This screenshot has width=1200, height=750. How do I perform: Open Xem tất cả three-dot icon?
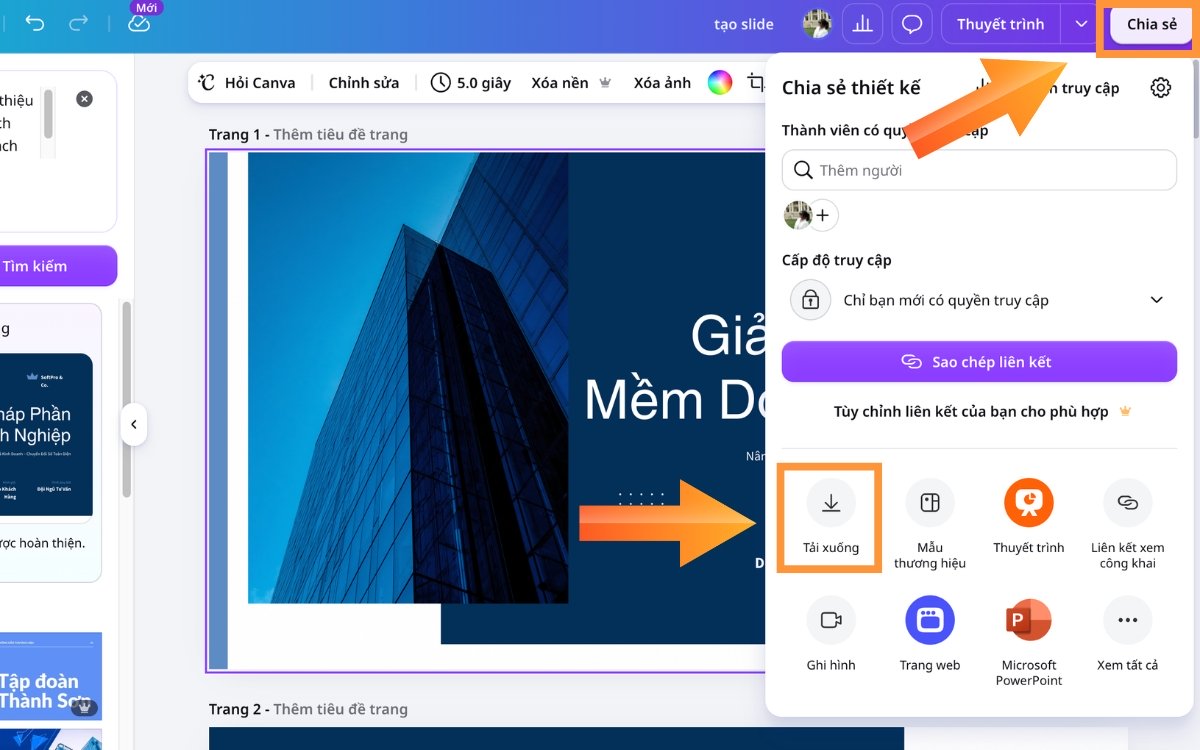point(1128,621)
